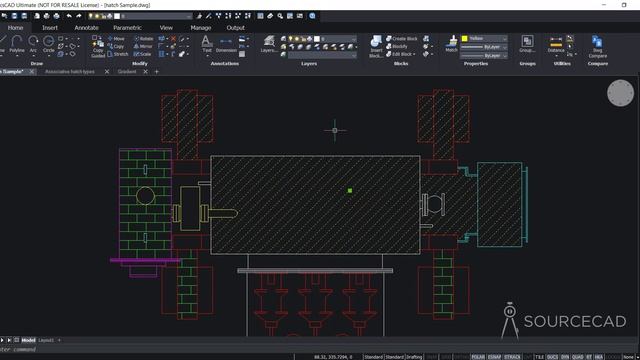Expand the Text tool dropdown arrow
Screen dimensions: 640x360
pos(207,56)
